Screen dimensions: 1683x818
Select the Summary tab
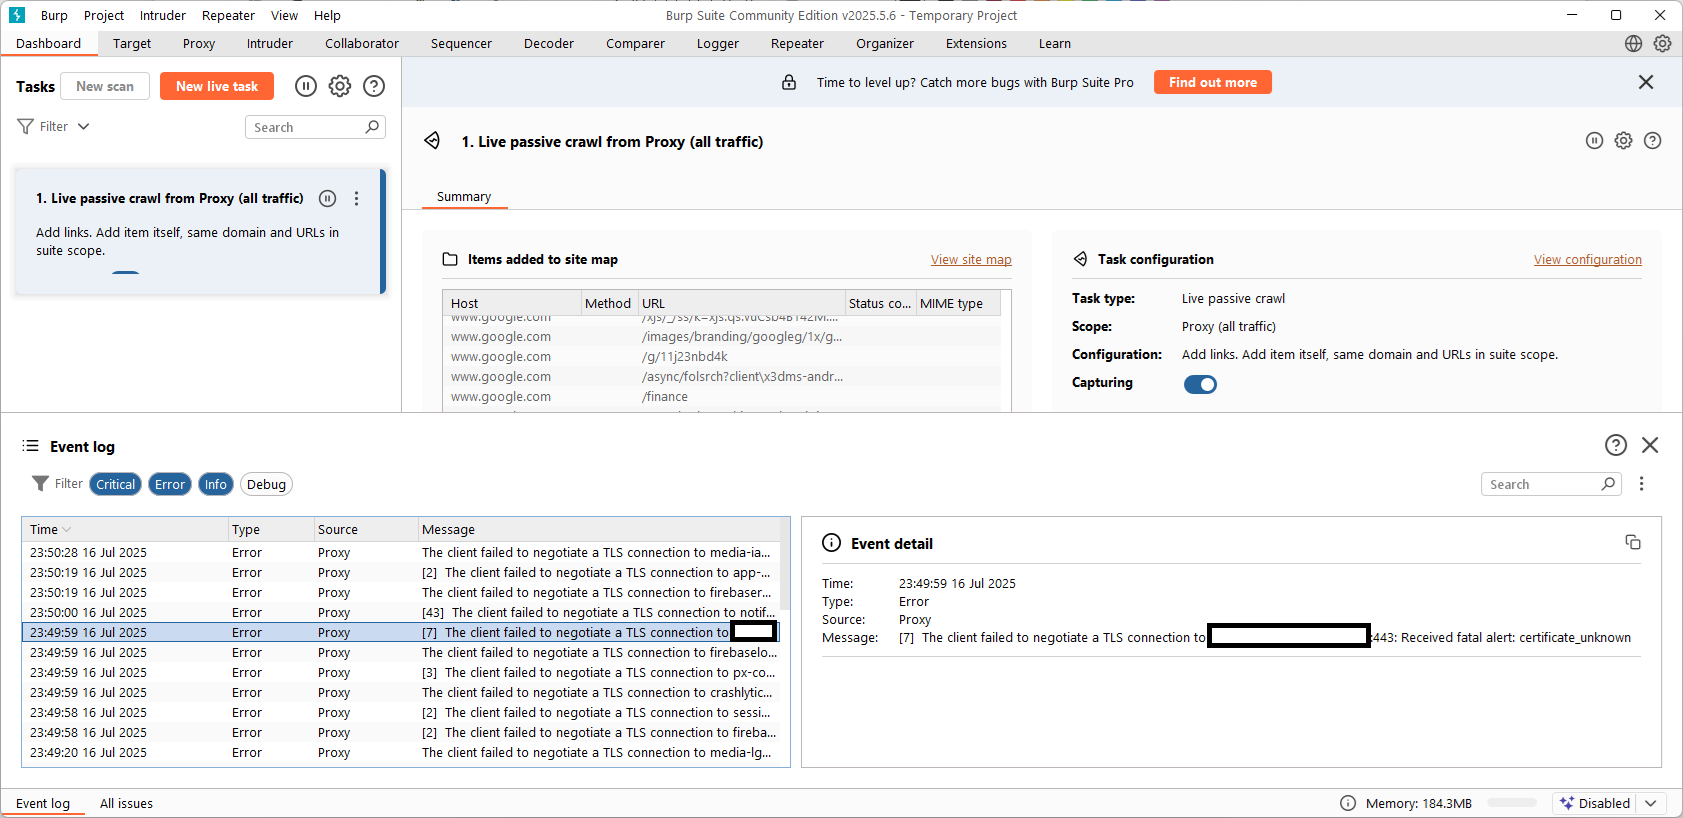(x=464, y=197)
